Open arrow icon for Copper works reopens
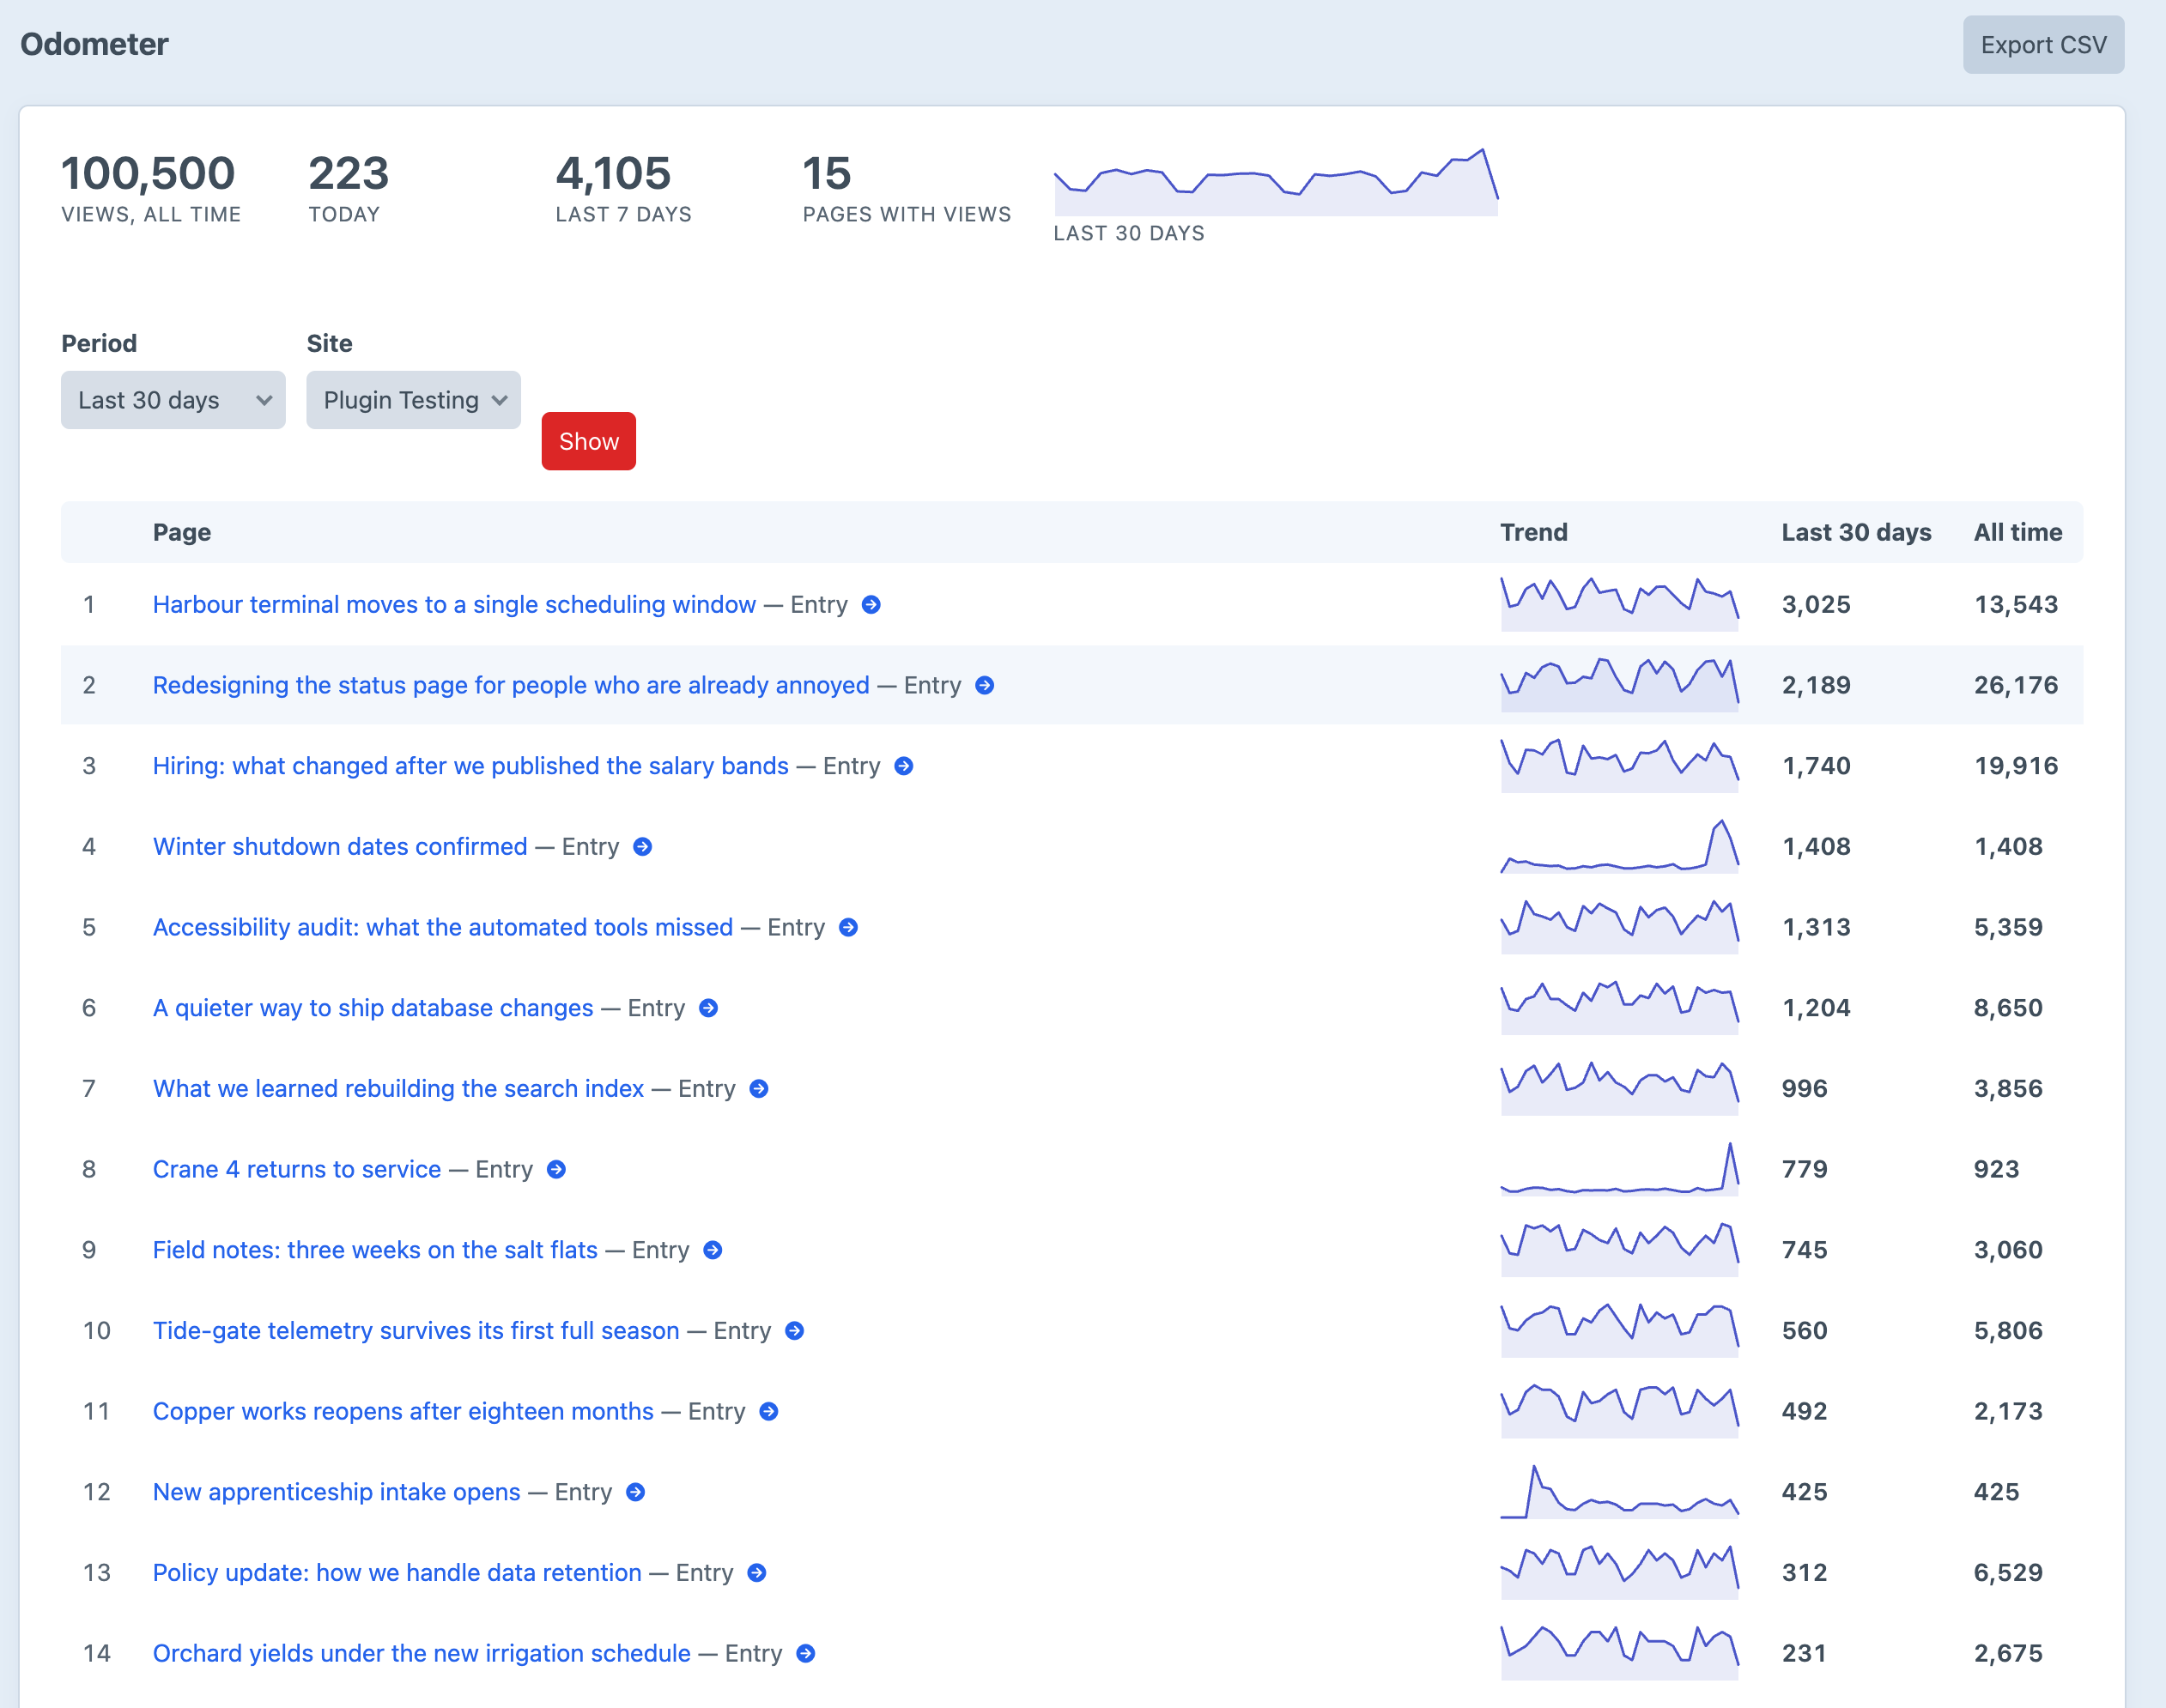Image resolution: width=2166 pixels, height=1708 pixels. pos(769,1412)
